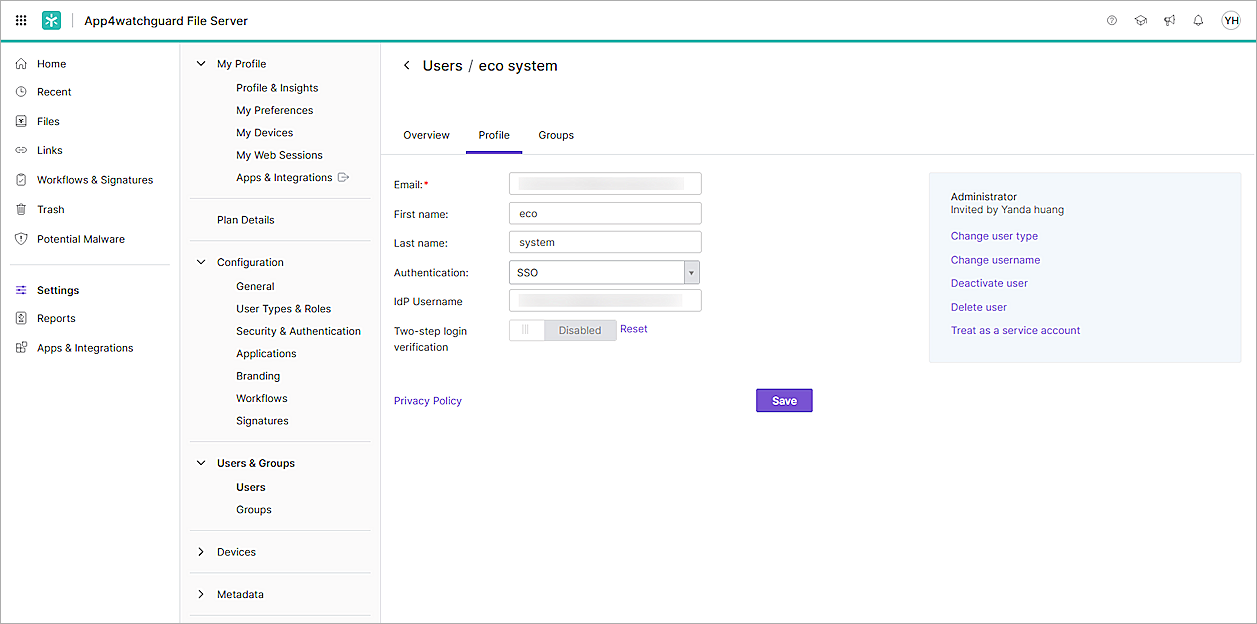
Task: Expand the Devices section
Action: pyautogui.click(x=201, y=552)
